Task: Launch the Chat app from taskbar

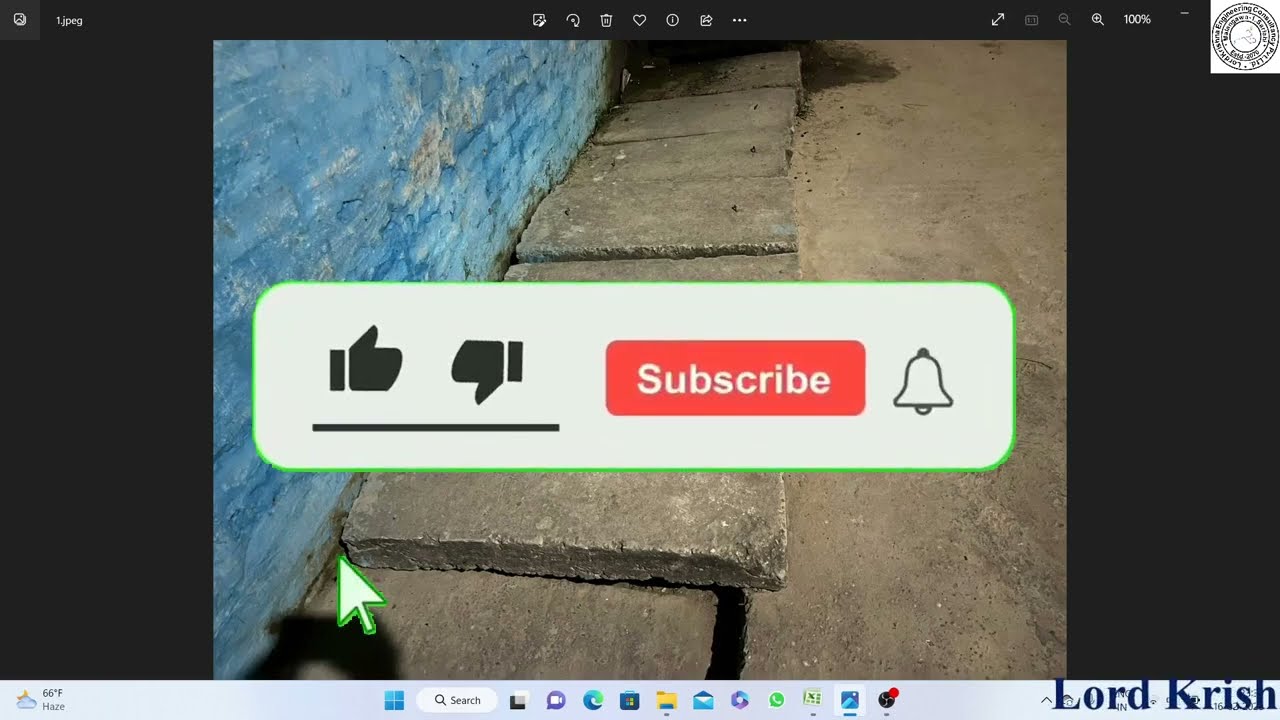Action: pos(556,700)
